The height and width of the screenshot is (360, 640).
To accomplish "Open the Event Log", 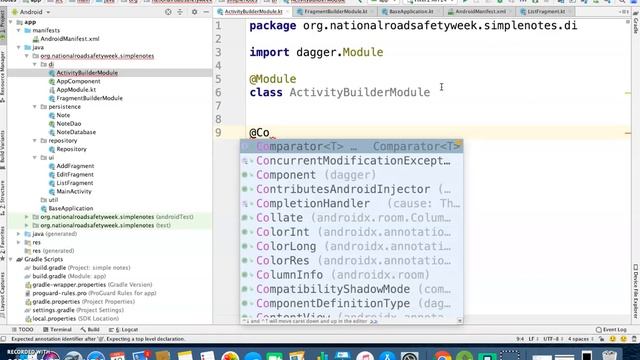I will tap(611, 329).
